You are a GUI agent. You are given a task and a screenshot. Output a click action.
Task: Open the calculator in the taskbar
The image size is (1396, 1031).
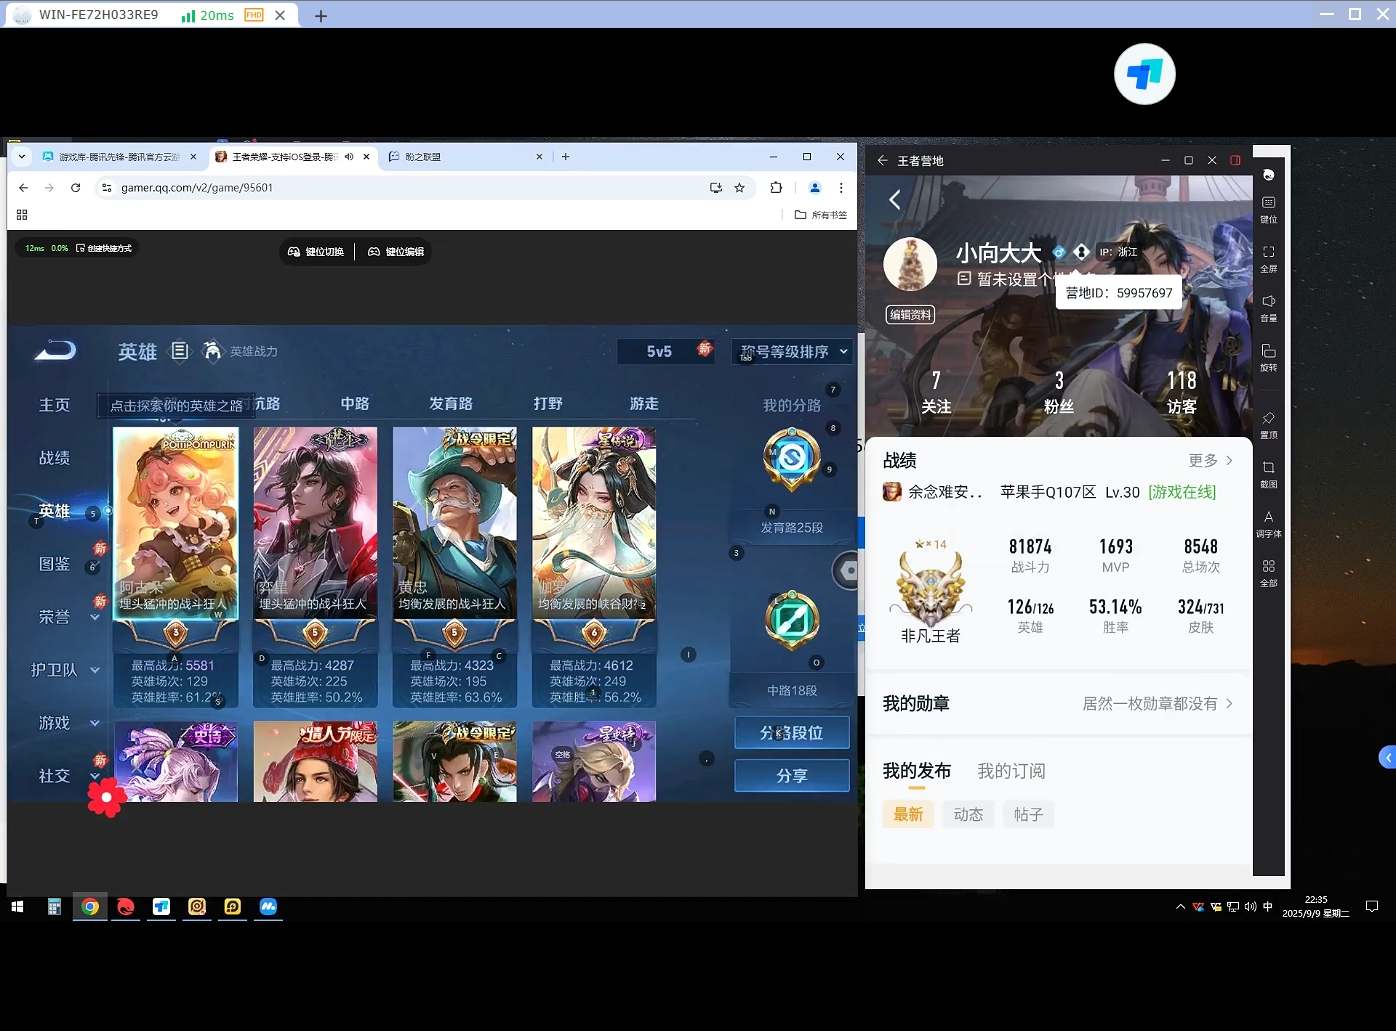click(x=54, y=906)
